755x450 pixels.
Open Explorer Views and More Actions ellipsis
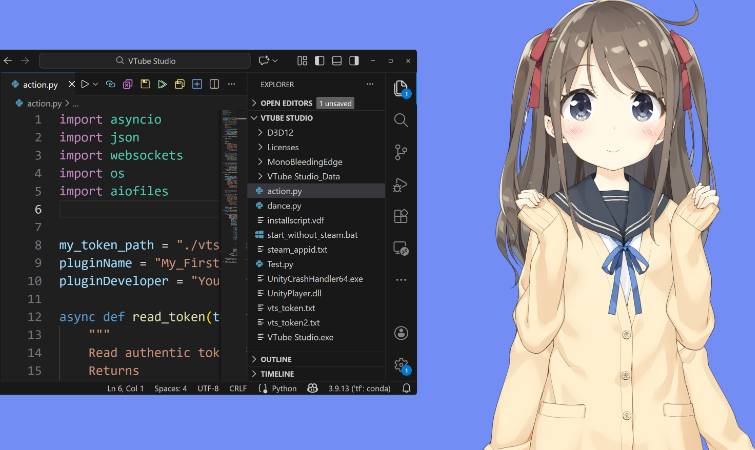[370, 84]
